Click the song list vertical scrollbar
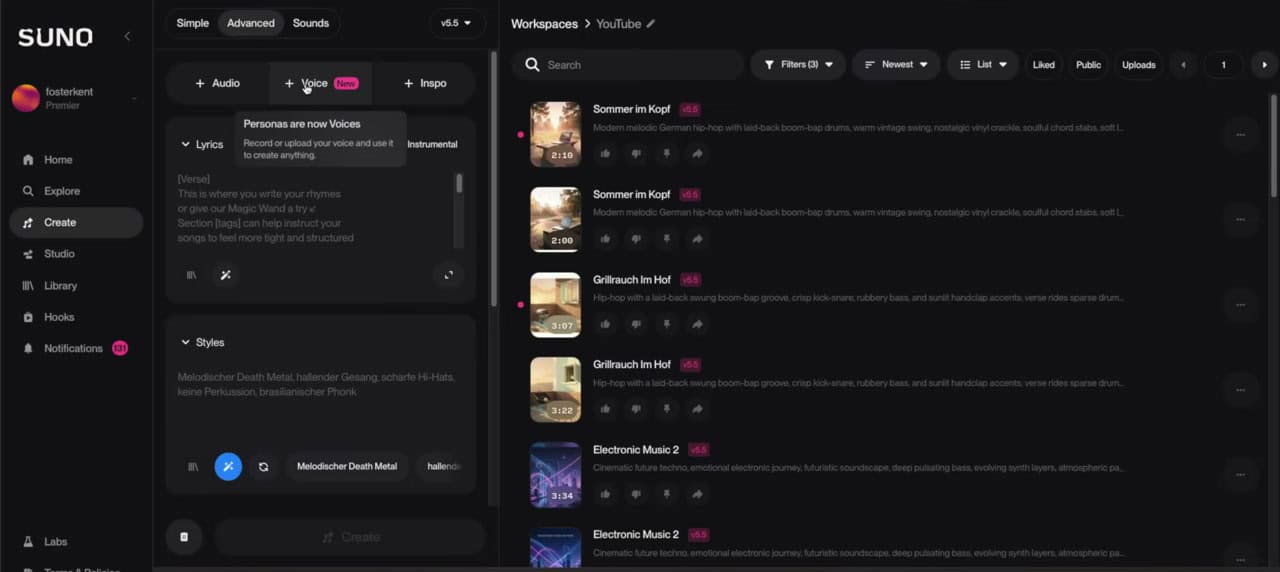 1274,145
